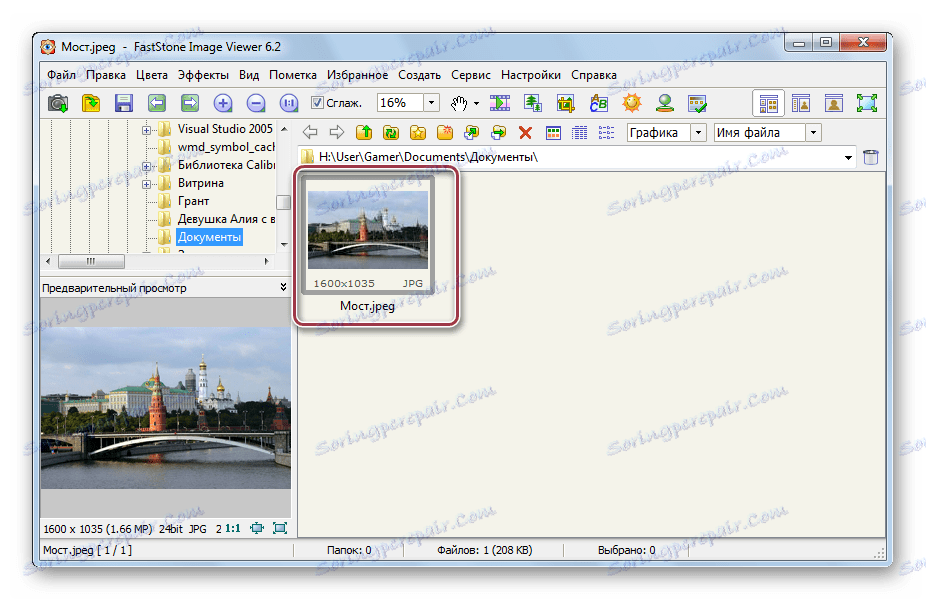926x600 pixels.
Task: Open the crop board tool icon
Action: (x=566, y=103)
